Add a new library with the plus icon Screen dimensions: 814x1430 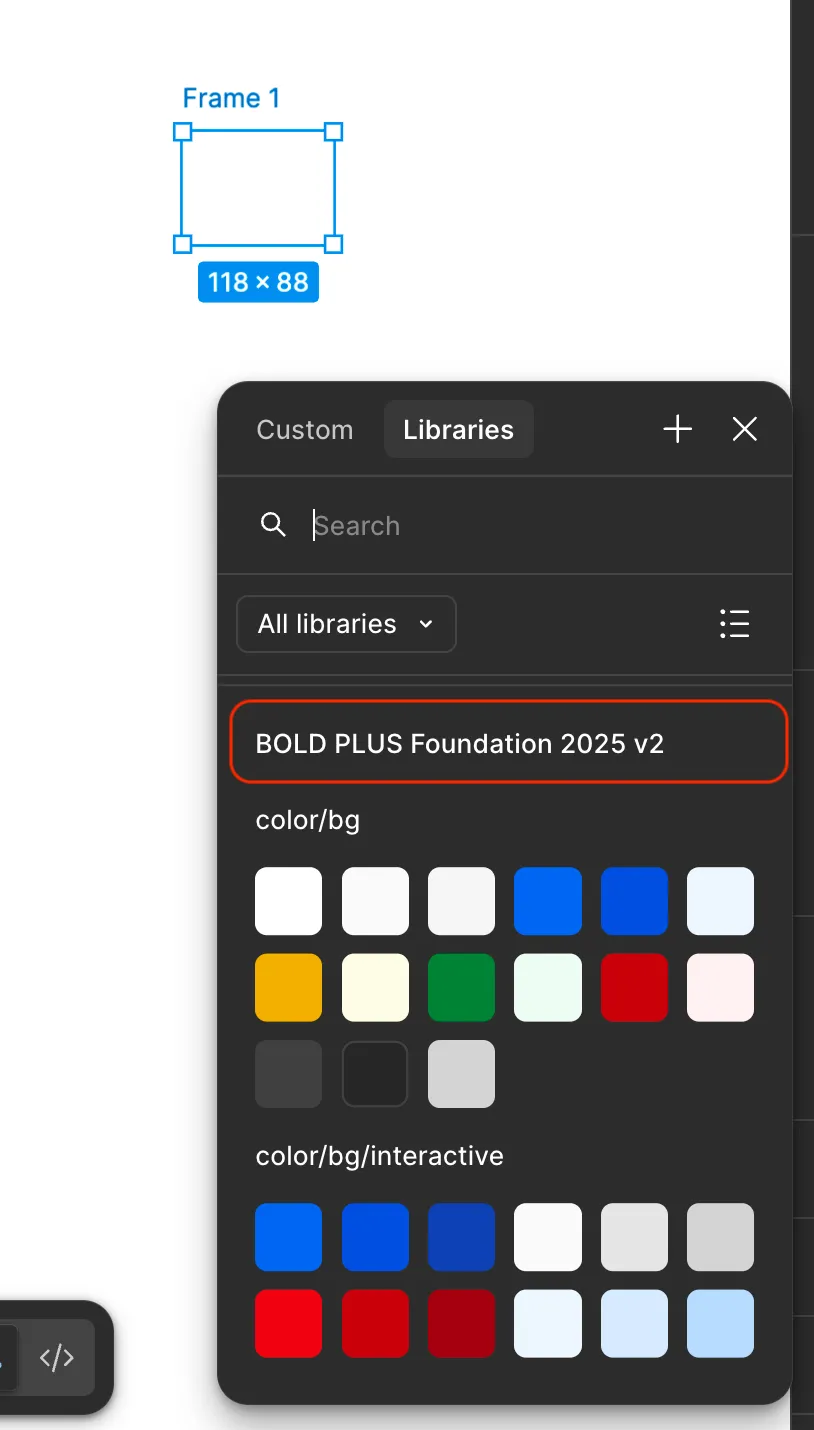(x=677, y=429)
